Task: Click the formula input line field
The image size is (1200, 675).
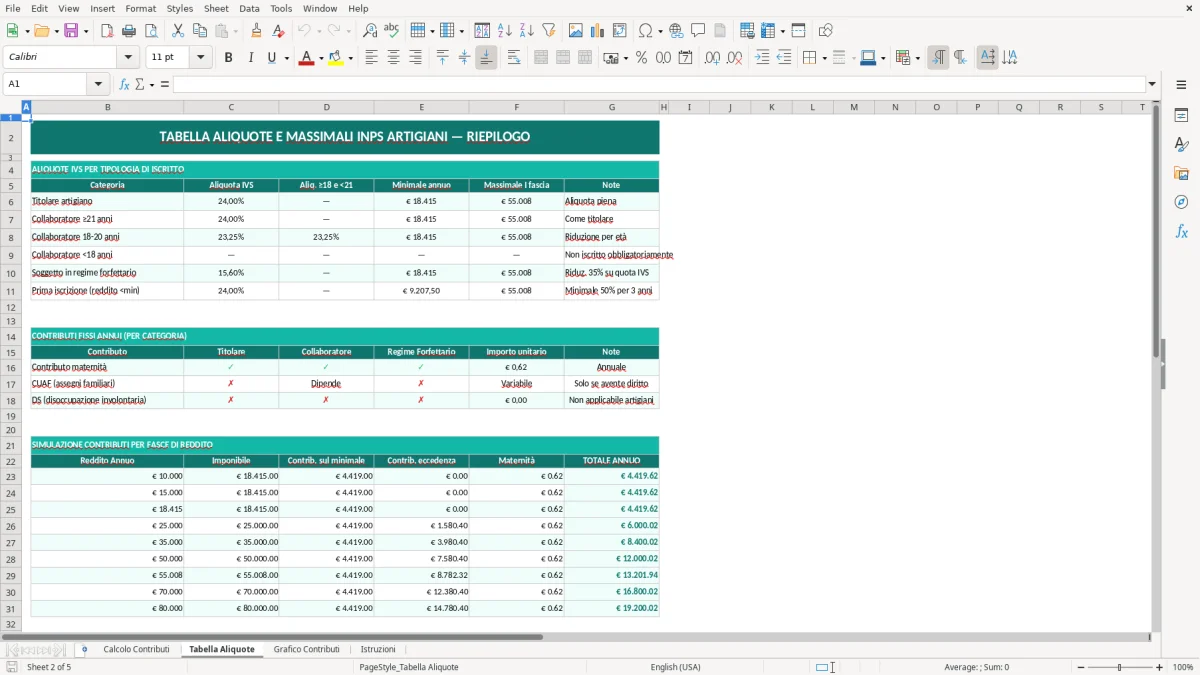Action: pyautogui.click(x=659, y=84)
